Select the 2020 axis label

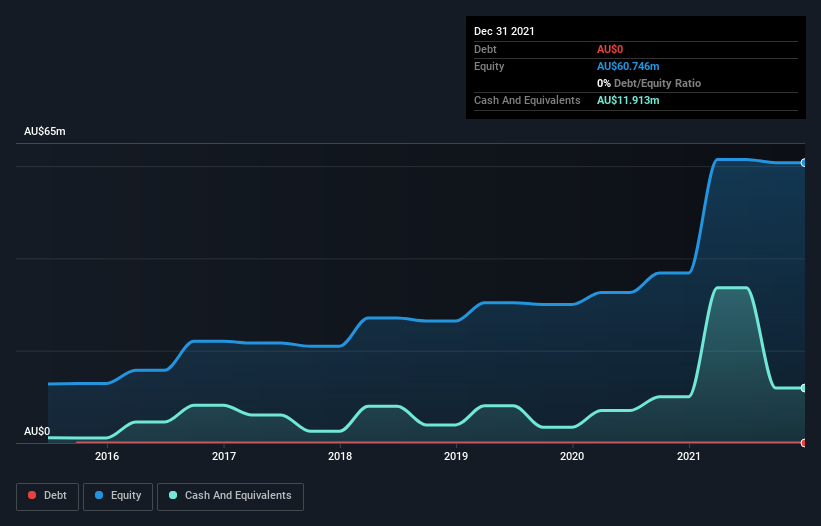[572, 456]
